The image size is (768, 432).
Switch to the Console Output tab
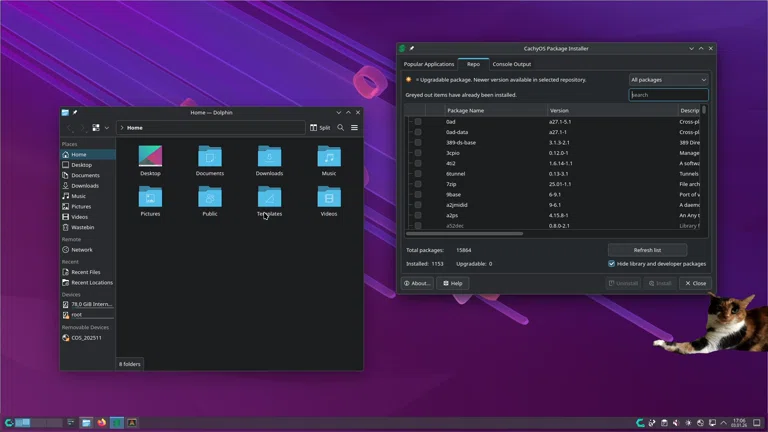click(x=511, y=64)
